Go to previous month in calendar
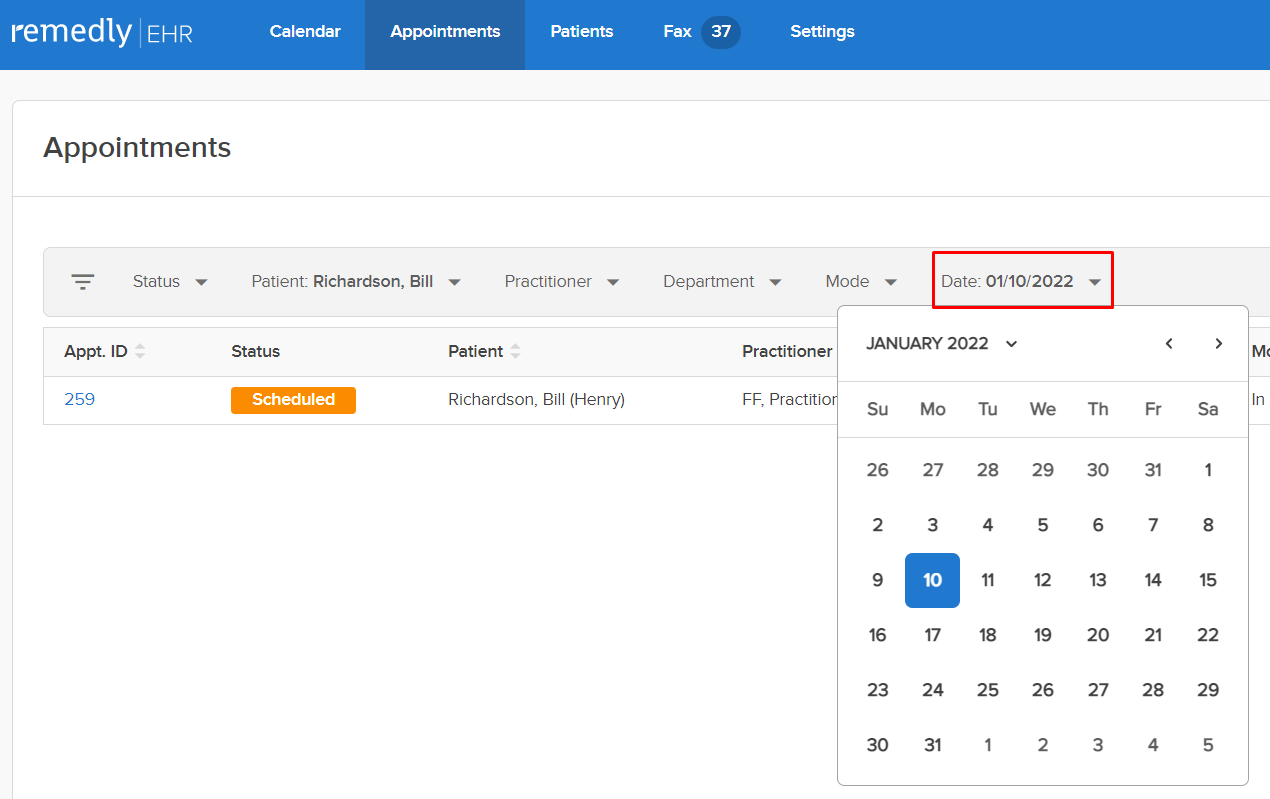The height and width of the screenshot is (799, 1270). click(1169, 343)
